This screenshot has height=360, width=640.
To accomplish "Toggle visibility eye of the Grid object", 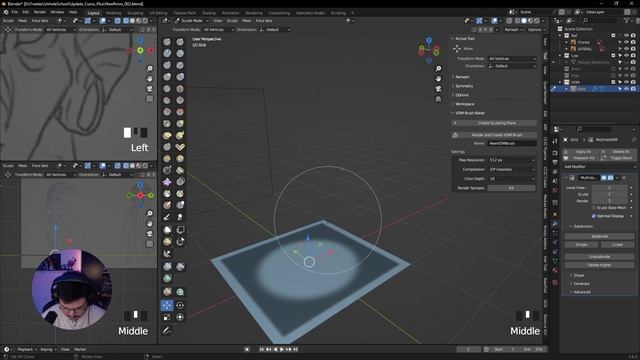I will tap(627, 89).
